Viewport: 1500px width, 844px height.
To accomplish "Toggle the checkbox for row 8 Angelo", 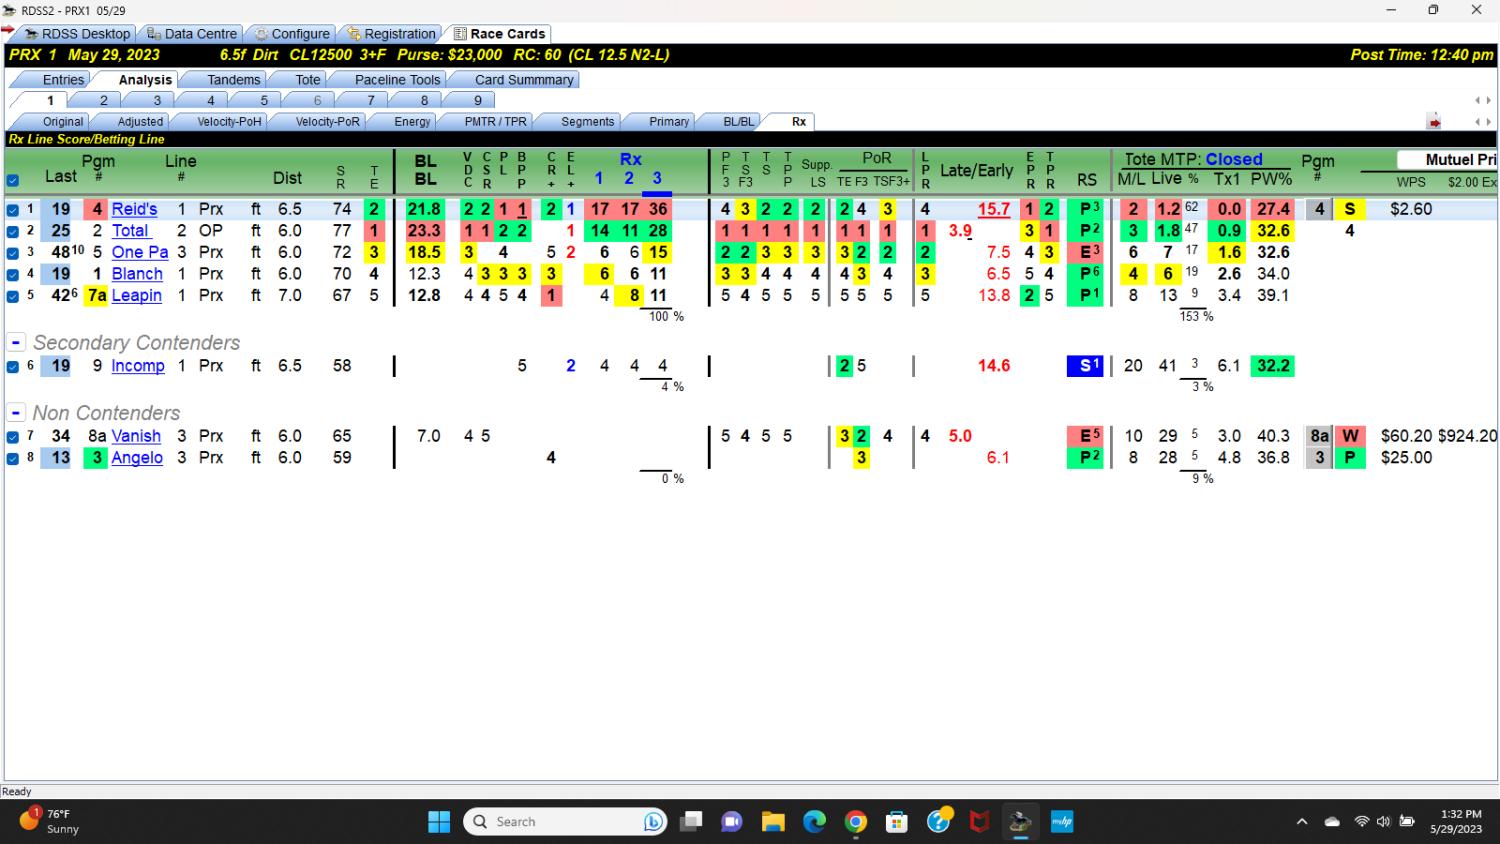I will [13, 459].
